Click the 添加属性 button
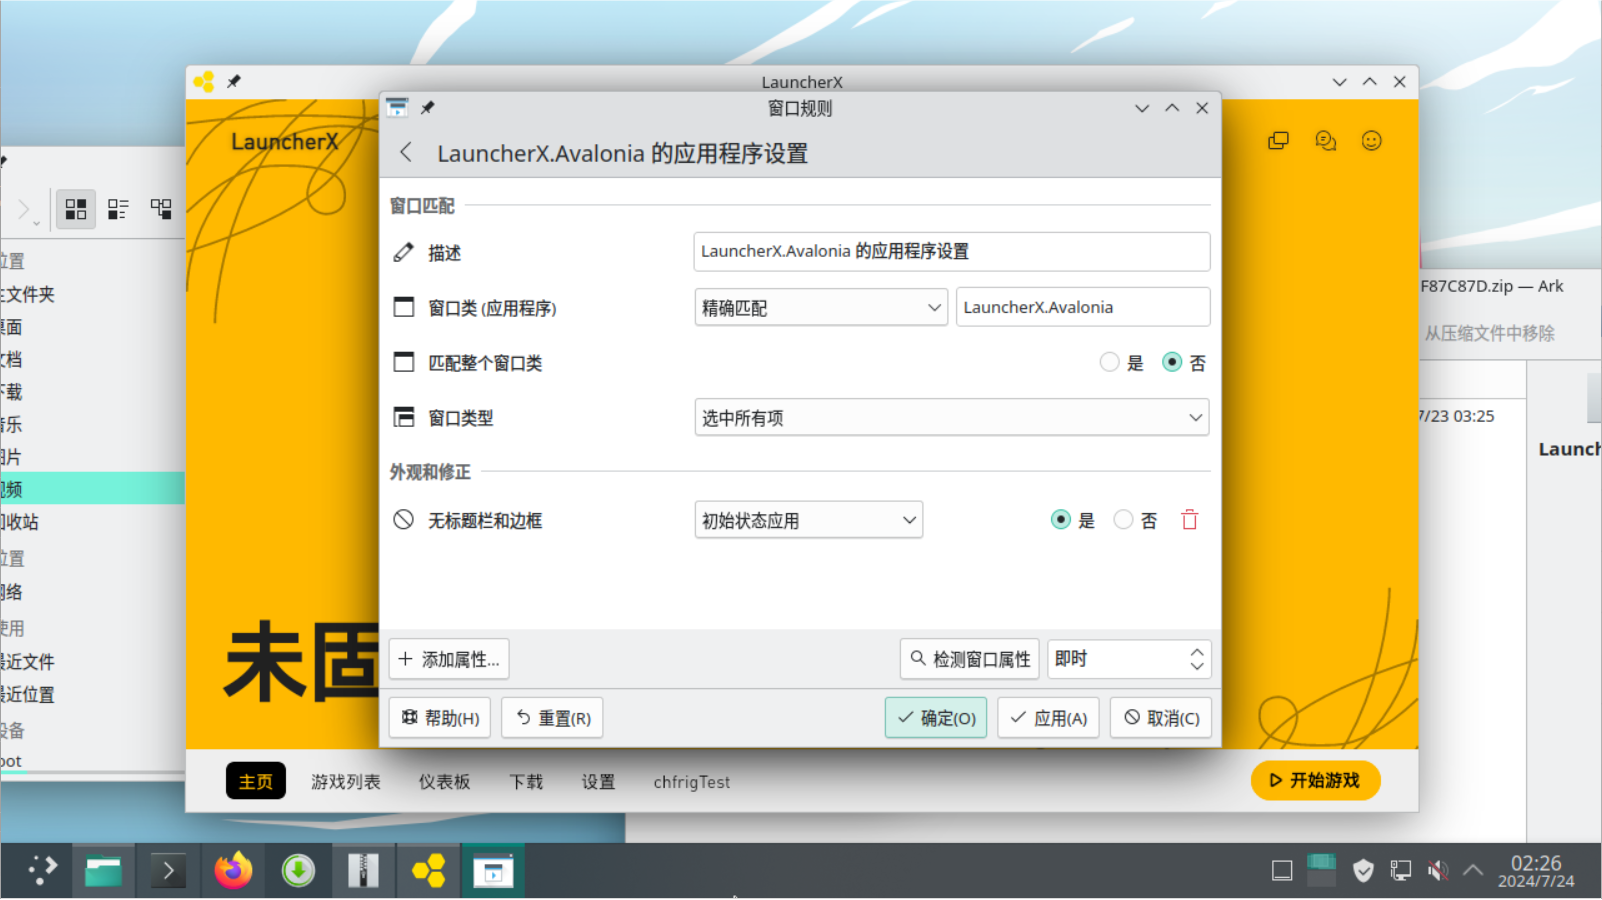Screen dimensions: 1602x900 click(x=449, y=659)
